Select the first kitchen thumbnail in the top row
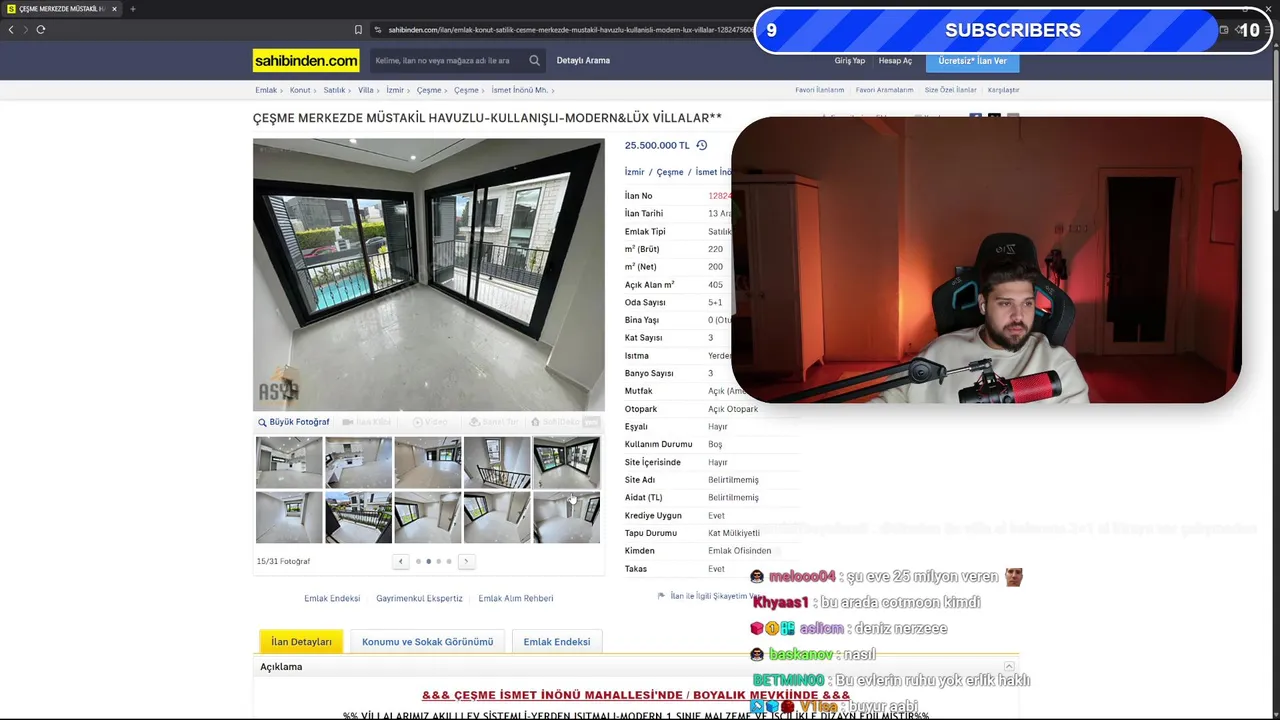Viewport: 1280px width, 720px height. 289,462
